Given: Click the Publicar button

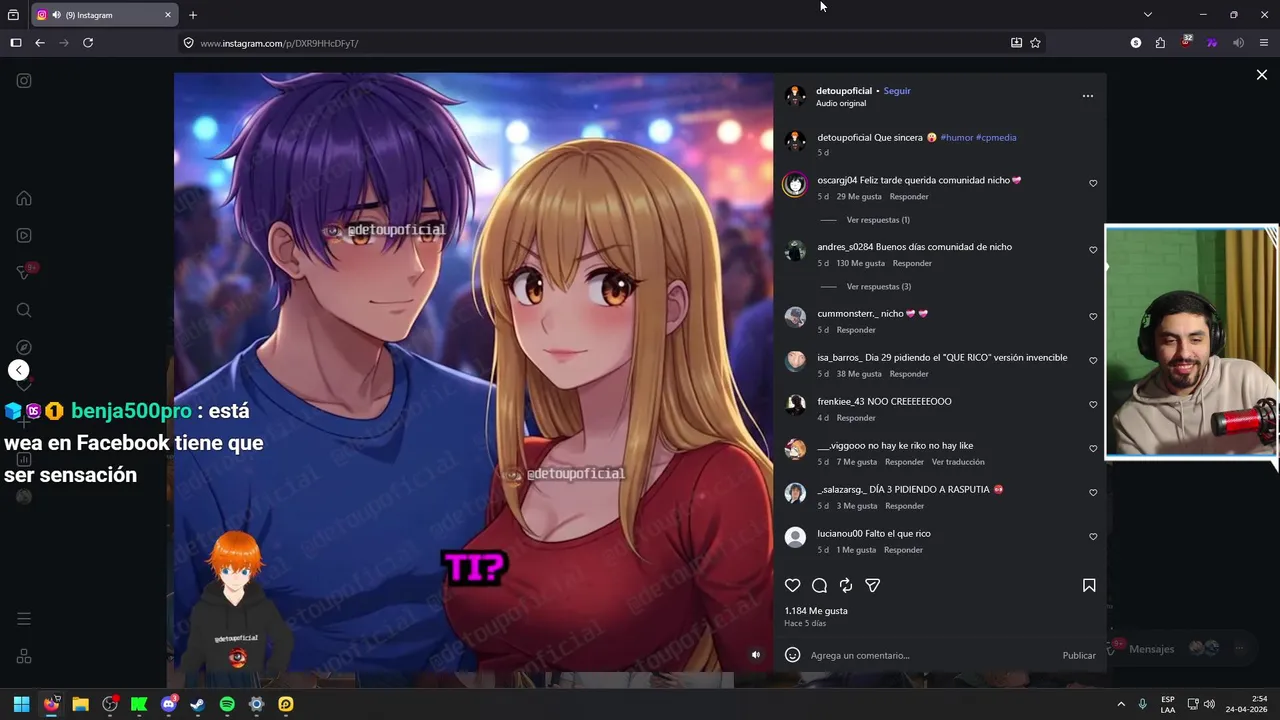Looking at the screenshot, I should click(x=1079, y=656).
